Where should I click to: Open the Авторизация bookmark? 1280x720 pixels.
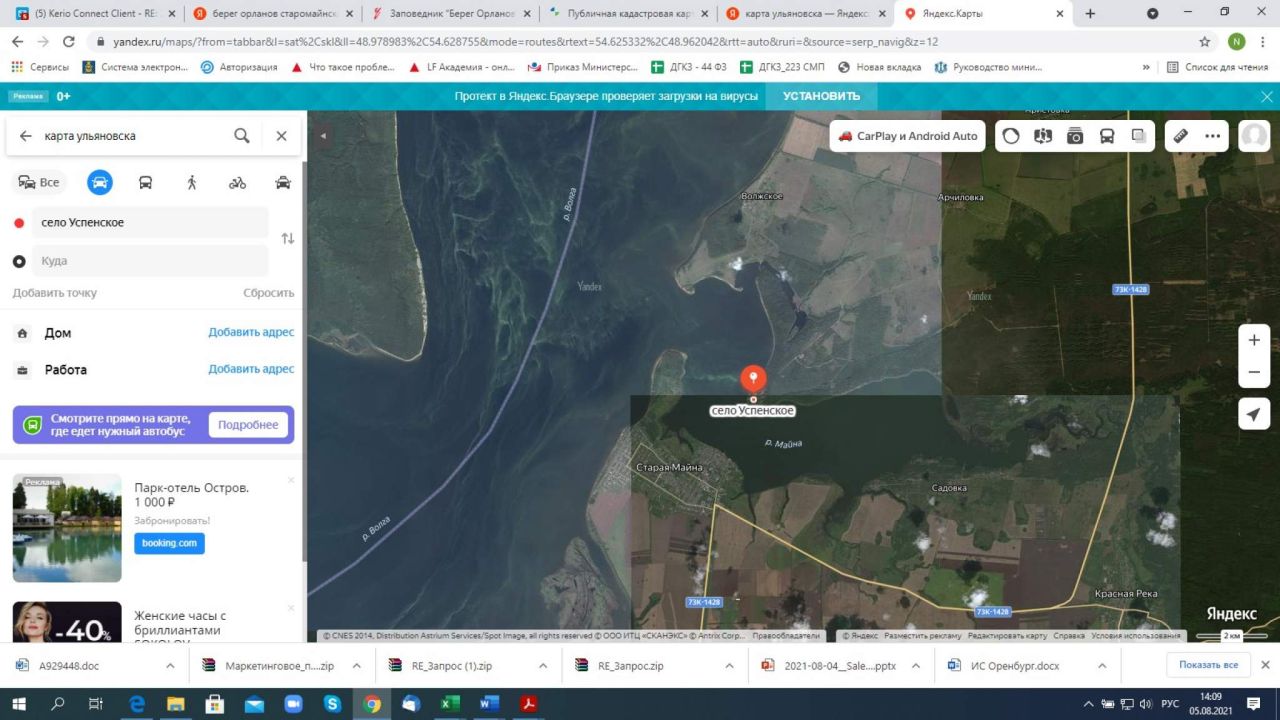coord(238,67)
